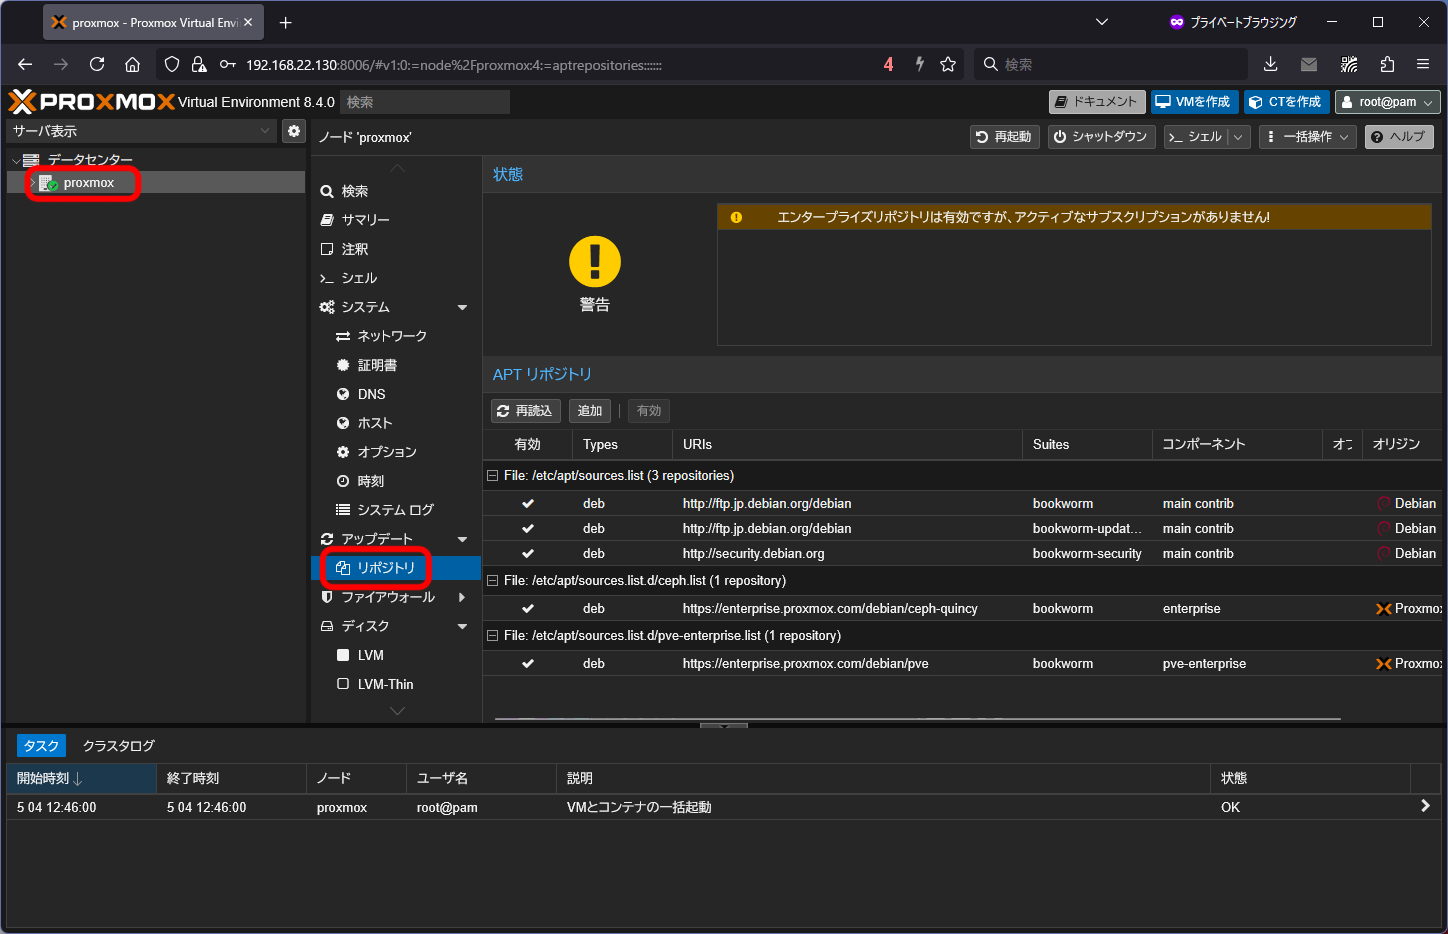Image resolution: width=1448 pixels, height=934 pixels.
Task: Click the Firefox reload page icon
Action: [97, 64]
